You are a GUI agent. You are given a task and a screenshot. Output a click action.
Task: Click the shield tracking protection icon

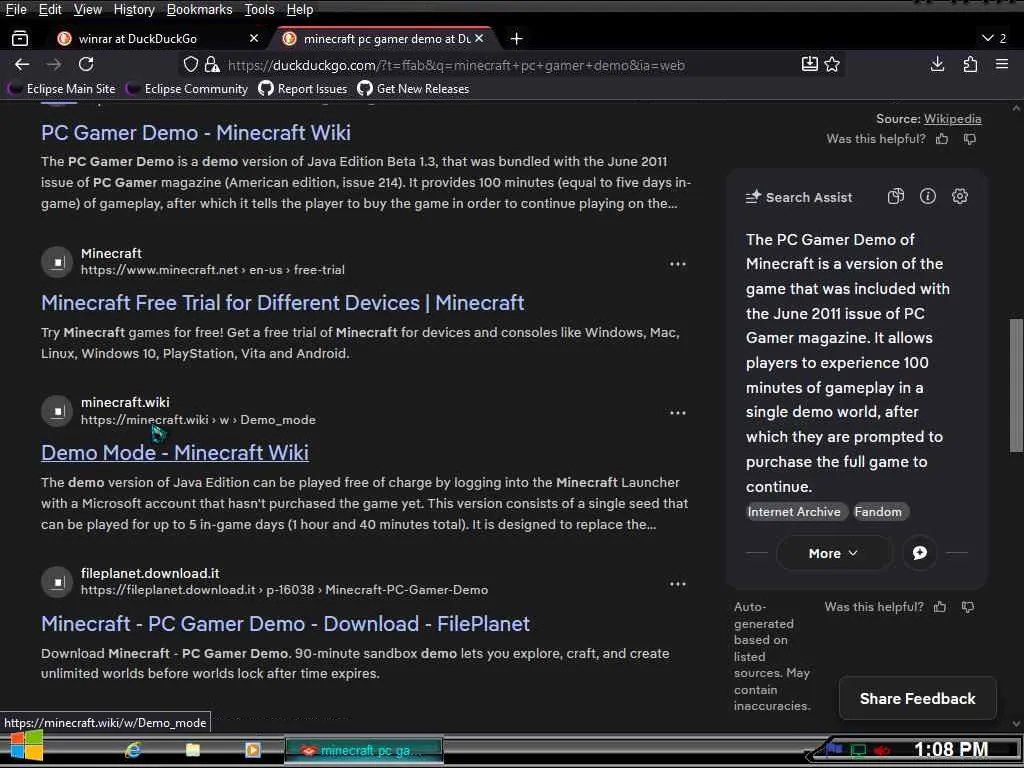click(x=191, y=65)
